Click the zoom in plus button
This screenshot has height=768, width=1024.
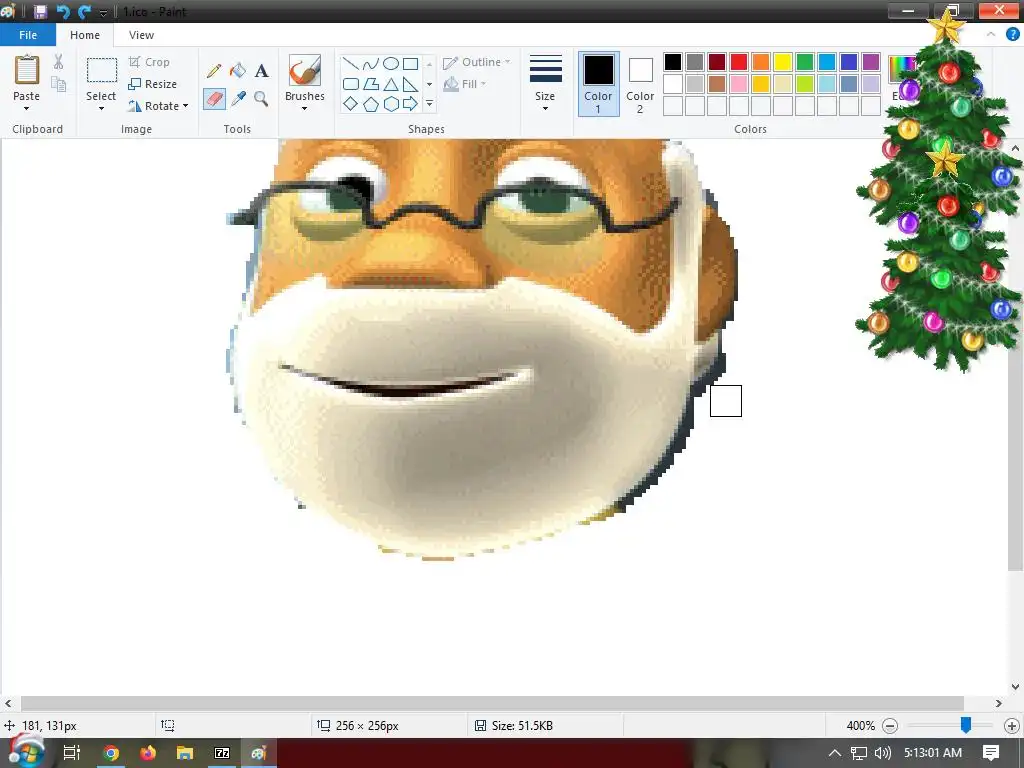[1012, 726]
